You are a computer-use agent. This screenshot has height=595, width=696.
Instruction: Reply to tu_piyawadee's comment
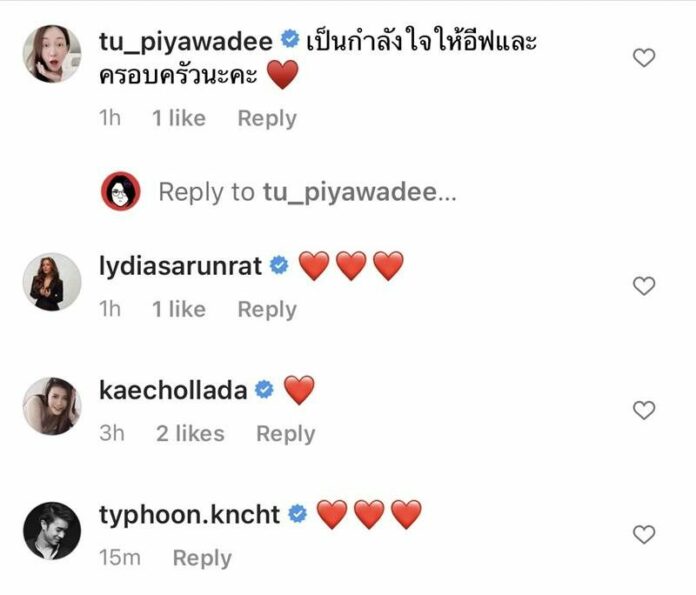click(x=267, y=119)
